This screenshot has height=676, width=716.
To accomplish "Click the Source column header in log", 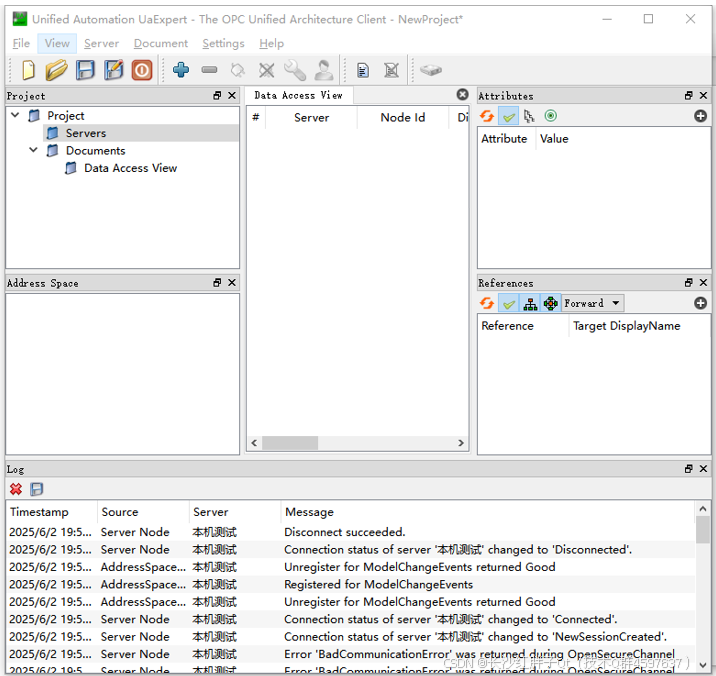I will 143,512.
